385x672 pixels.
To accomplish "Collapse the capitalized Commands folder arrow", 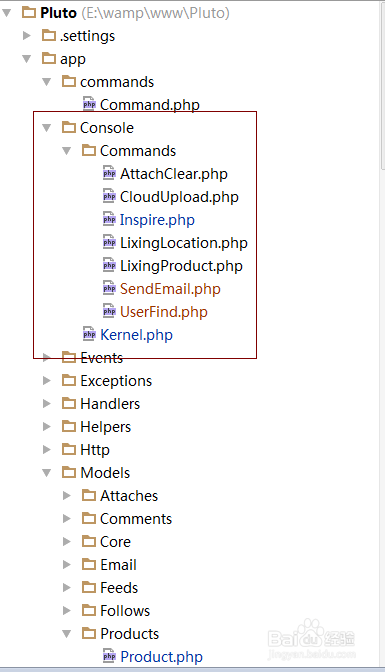I will (x=66, y=150).
